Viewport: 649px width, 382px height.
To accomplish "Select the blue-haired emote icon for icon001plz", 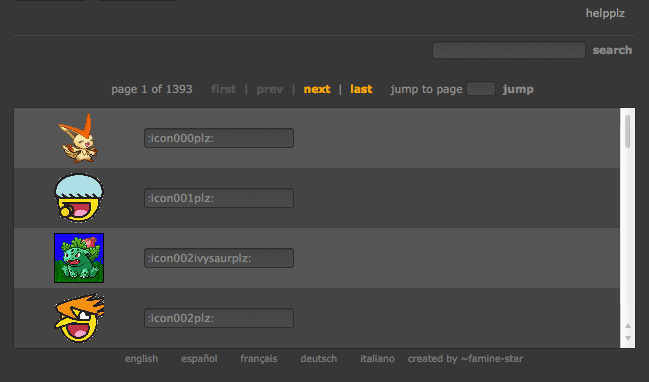I will 79,198.
